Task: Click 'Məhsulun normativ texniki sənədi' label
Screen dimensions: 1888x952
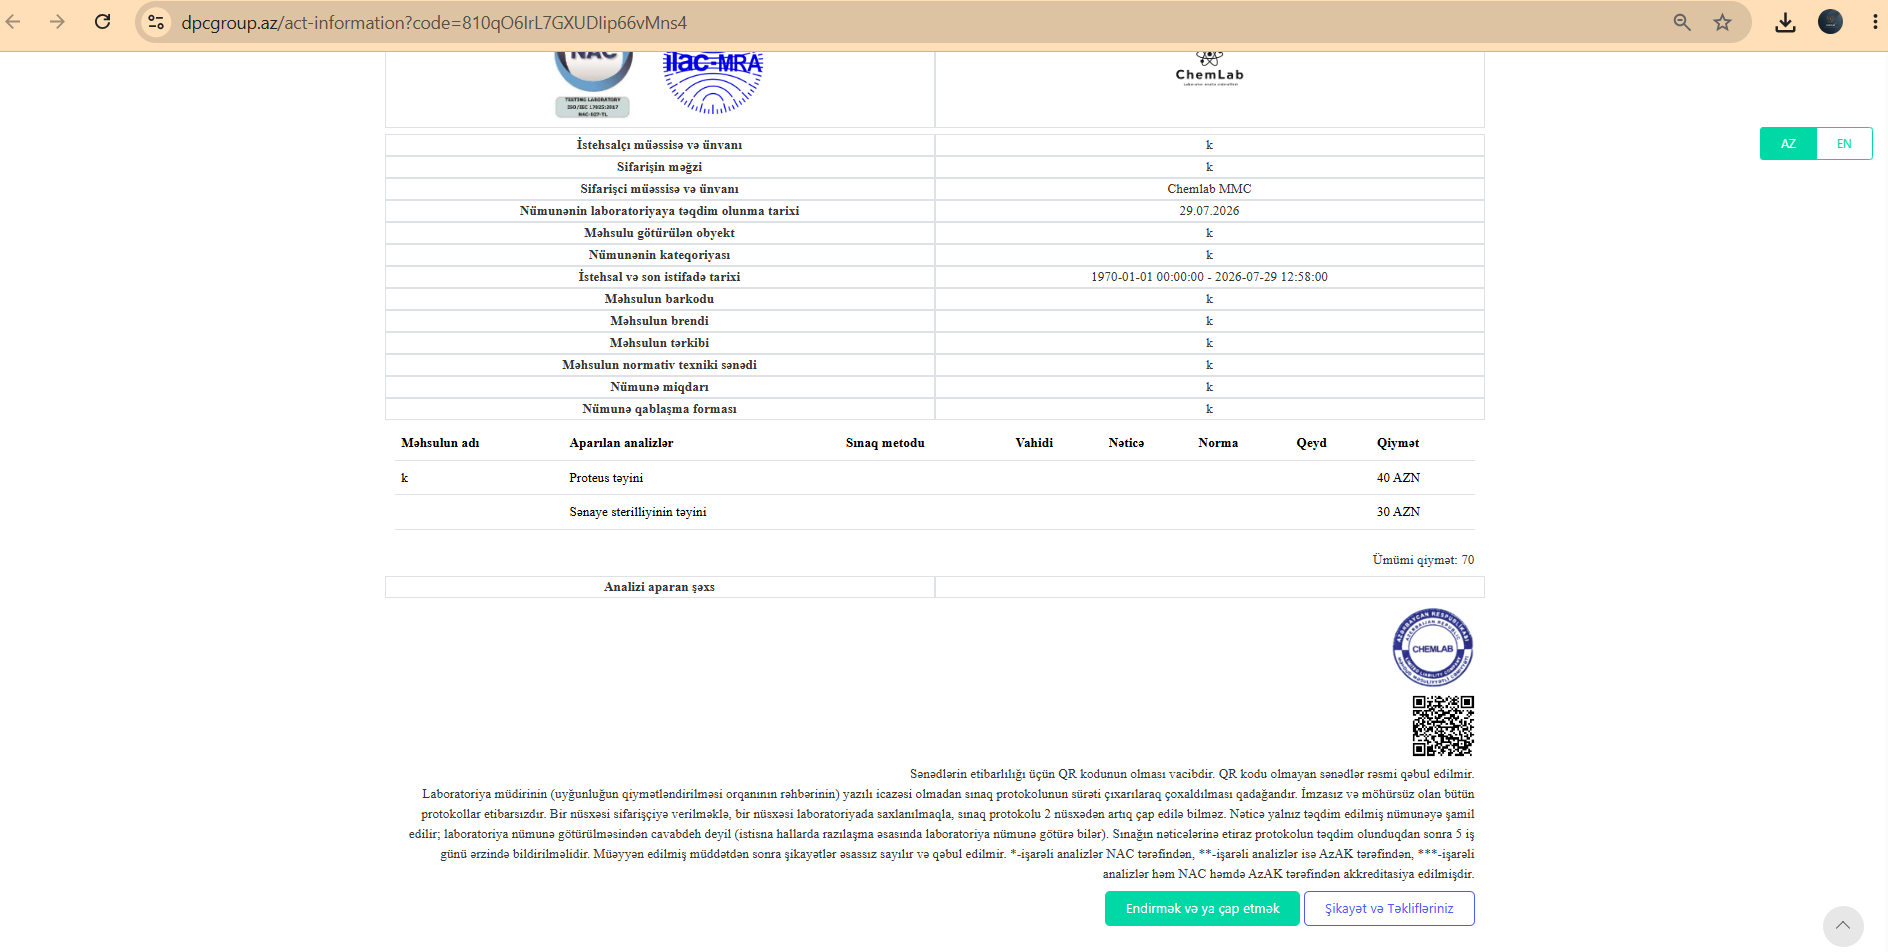Action: [659, 365]
